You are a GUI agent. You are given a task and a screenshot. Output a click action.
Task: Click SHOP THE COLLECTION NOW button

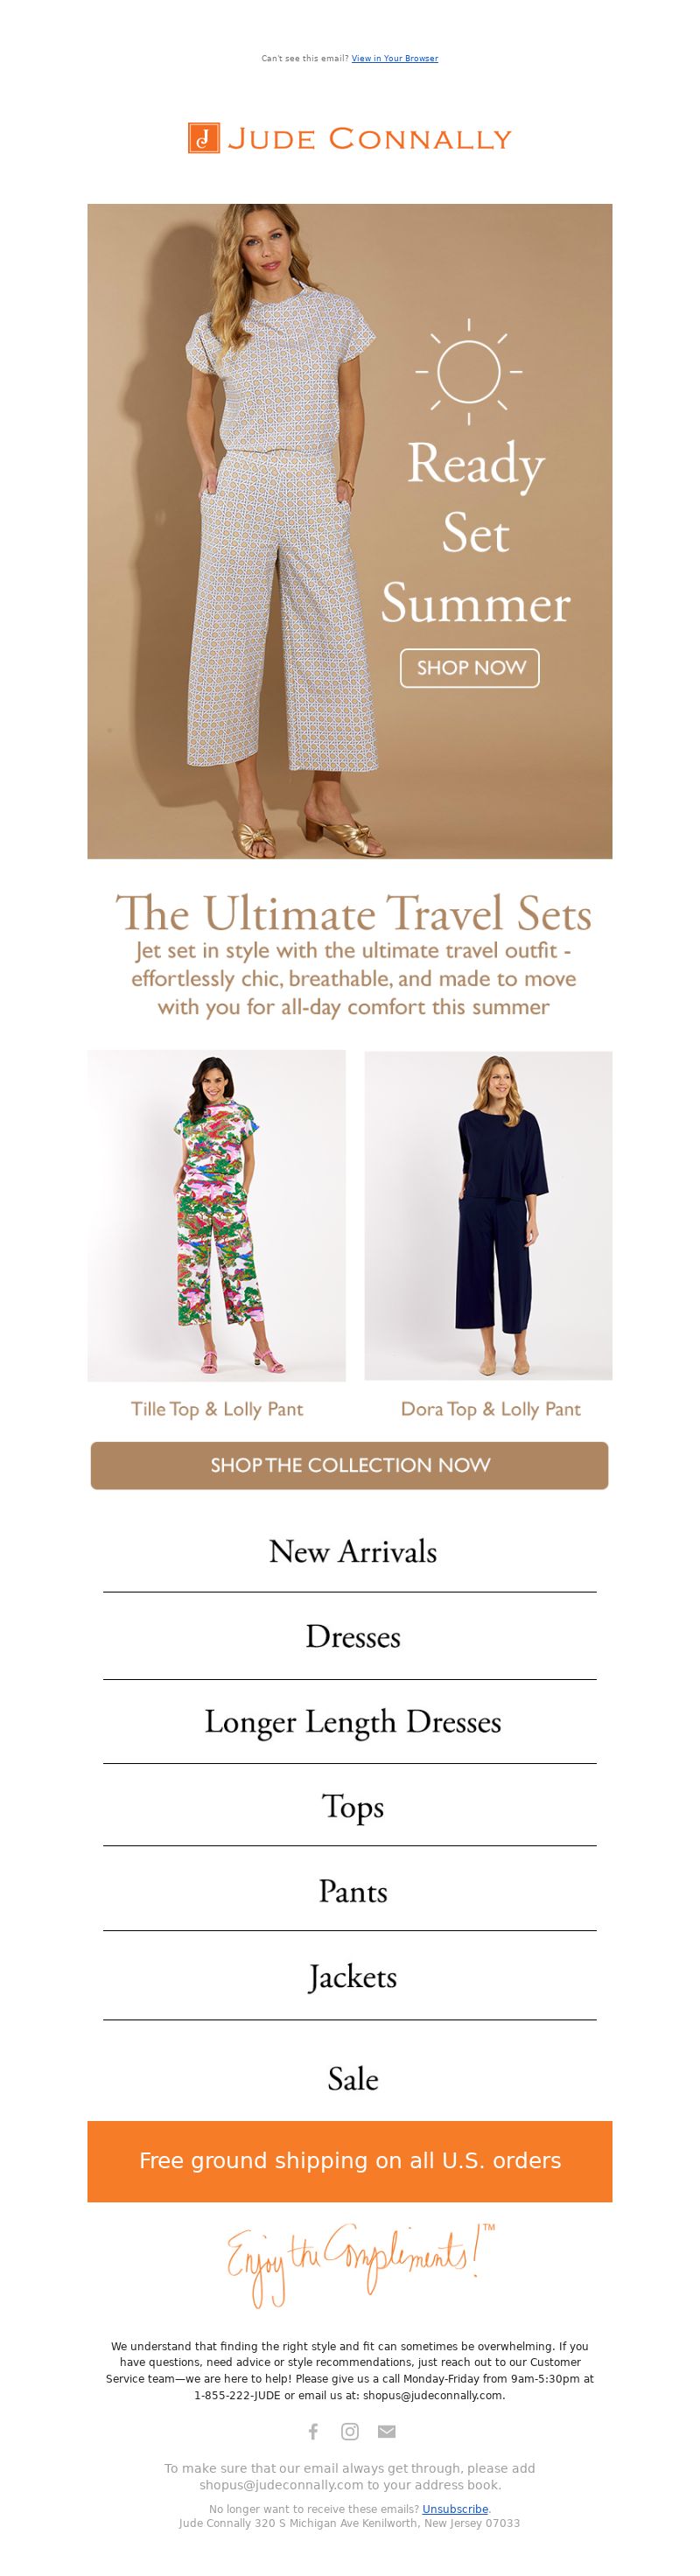(x=350, y=1465)
